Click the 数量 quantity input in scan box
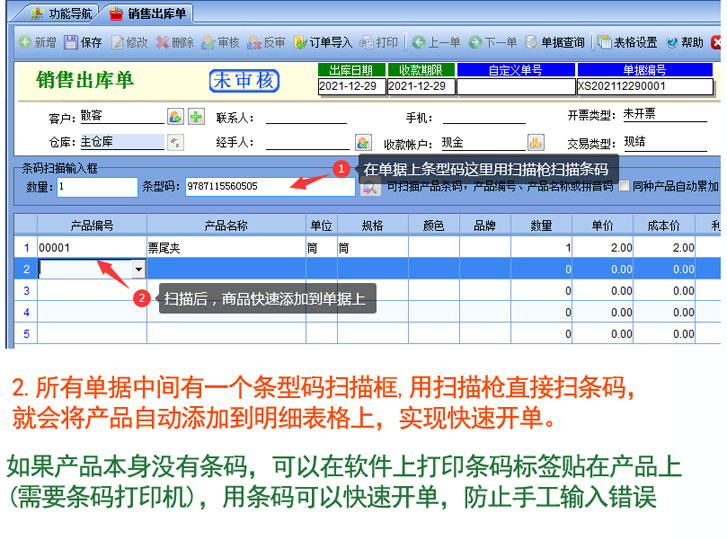This screenshot has width=727, height=540. click(x=96, y=186)
